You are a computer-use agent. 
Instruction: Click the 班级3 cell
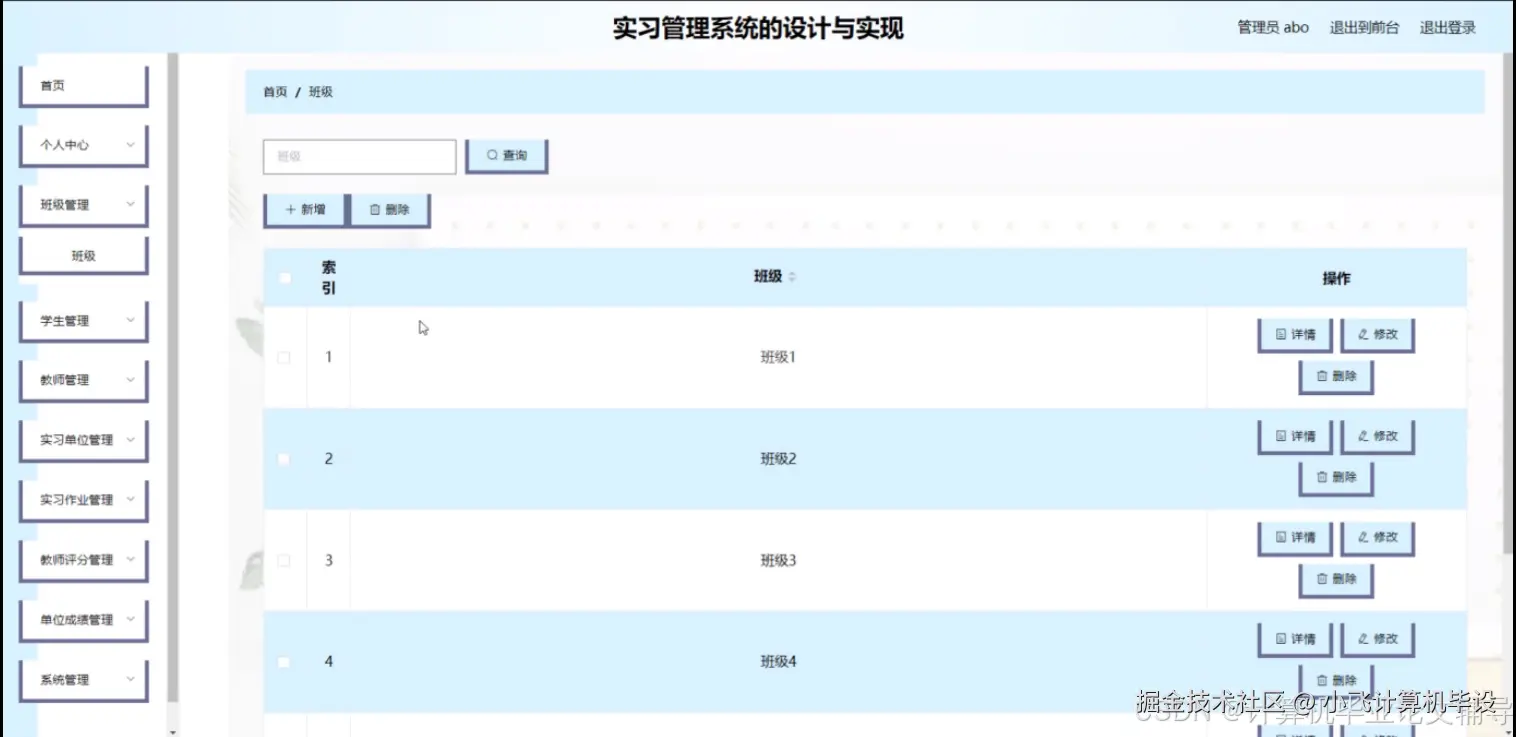pos(778,561)
